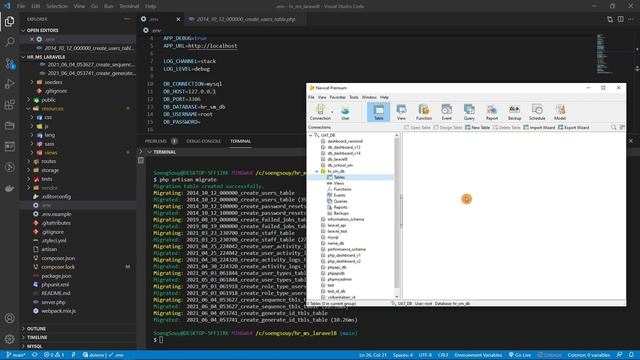Expand public folder in Explorer
The width and height of the screenshot is (640, 360).
pyautogui.click(x=29, y=100)
